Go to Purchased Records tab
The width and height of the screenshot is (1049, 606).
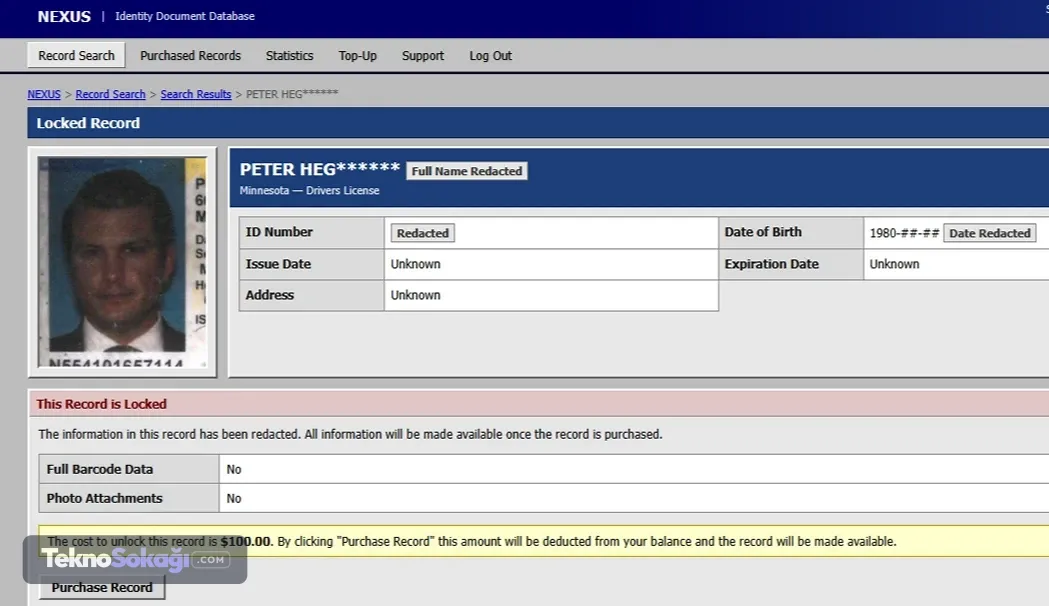190,56
